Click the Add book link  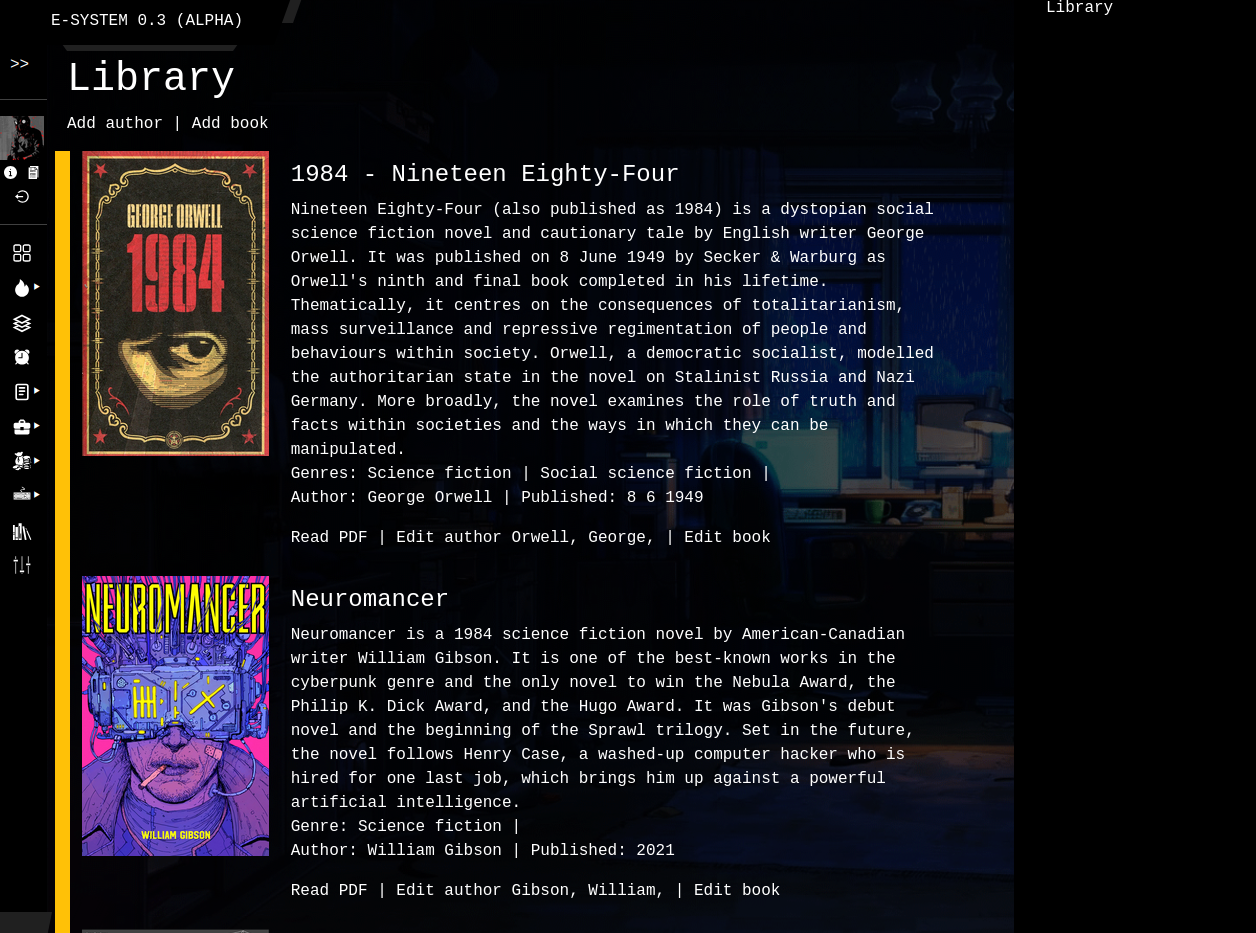(x=230, y=124)
